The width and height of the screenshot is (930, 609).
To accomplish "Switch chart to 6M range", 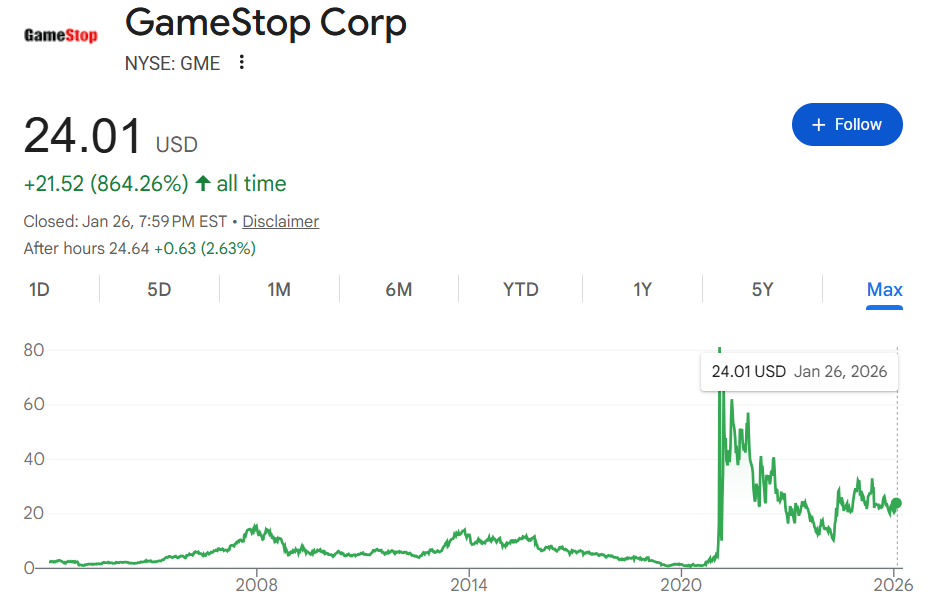I will click(x=398, y=290).
